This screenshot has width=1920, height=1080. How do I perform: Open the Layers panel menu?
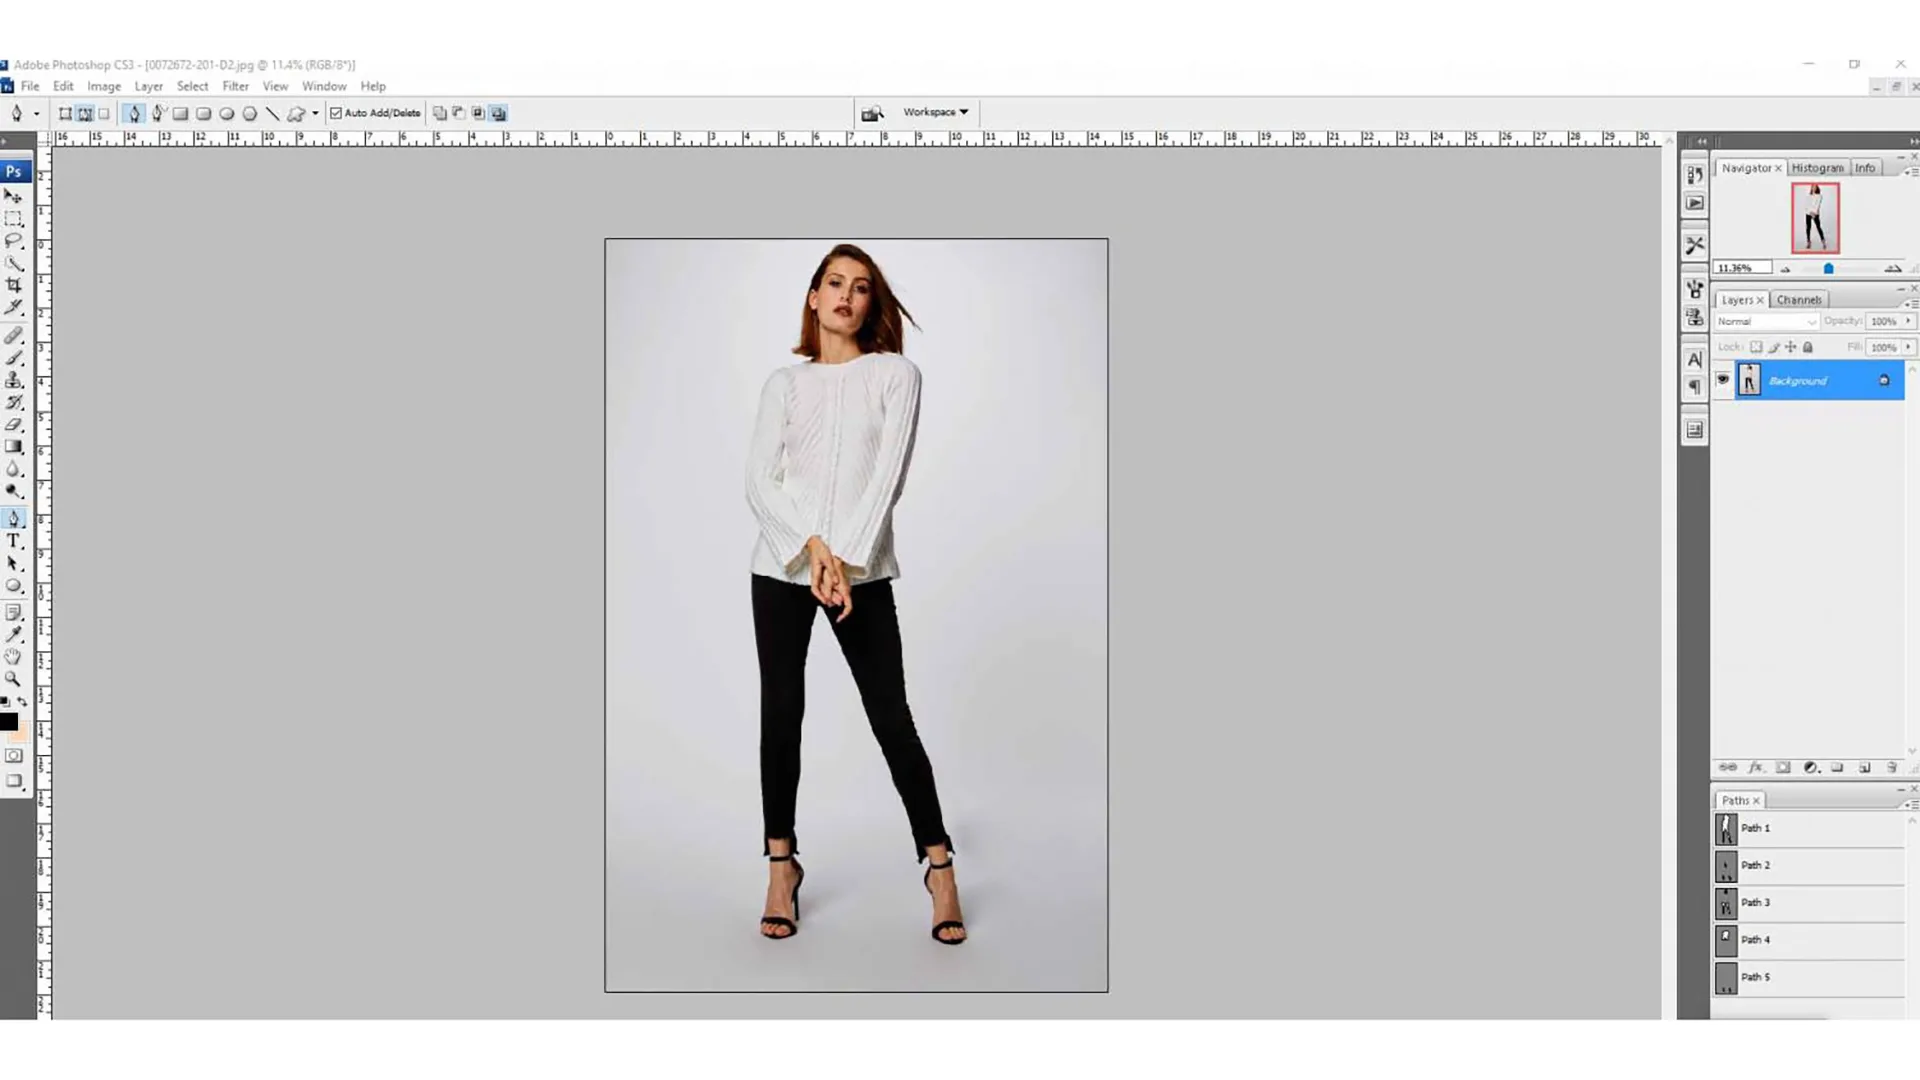tap(1912, 303)
